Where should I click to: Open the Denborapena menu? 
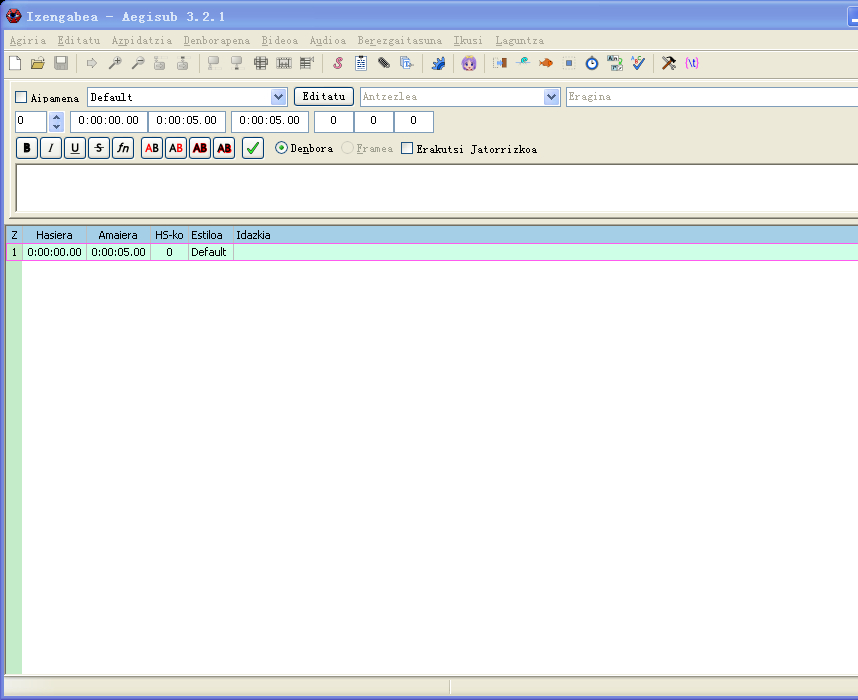pyautogui.click(x=217, y=41)
